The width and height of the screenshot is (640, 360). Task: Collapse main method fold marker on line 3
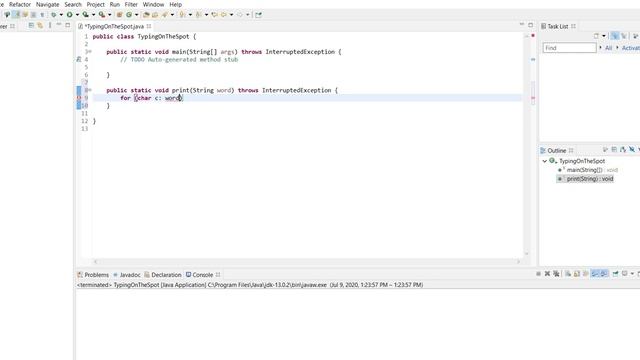90,52
